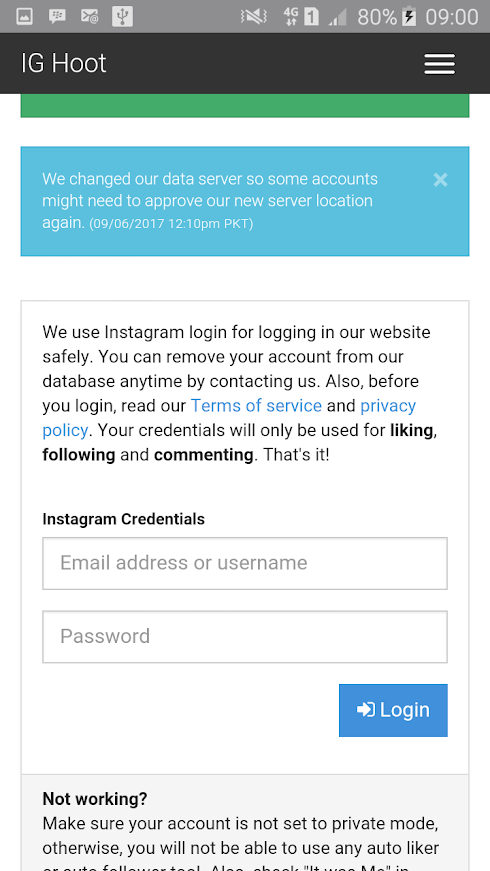
Task: Tap the email notification icon in status bar
Action: [89, 17]
